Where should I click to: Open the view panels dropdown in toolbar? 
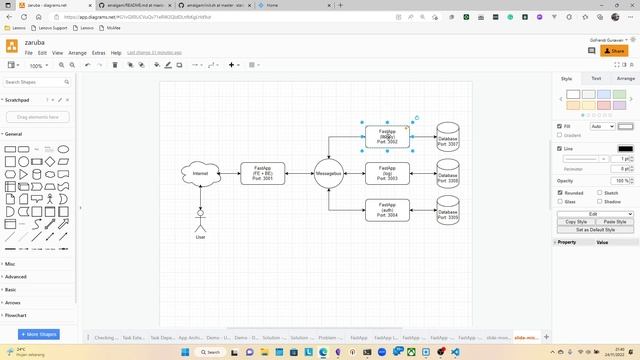[x=13, y=65]
